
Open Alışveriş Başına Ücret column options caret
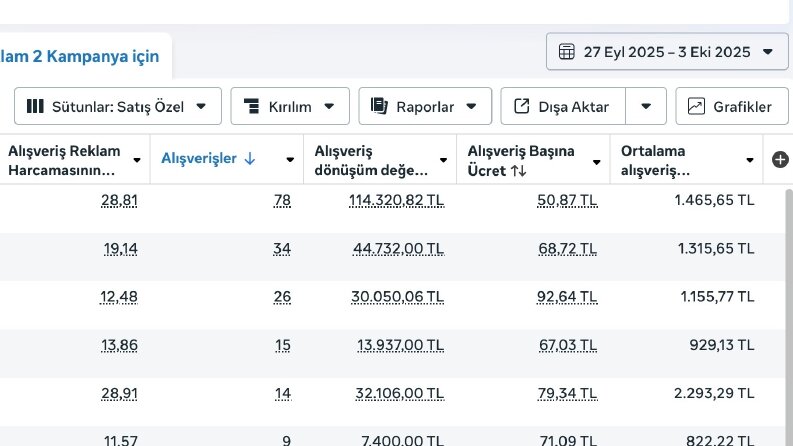click(596, 162)
